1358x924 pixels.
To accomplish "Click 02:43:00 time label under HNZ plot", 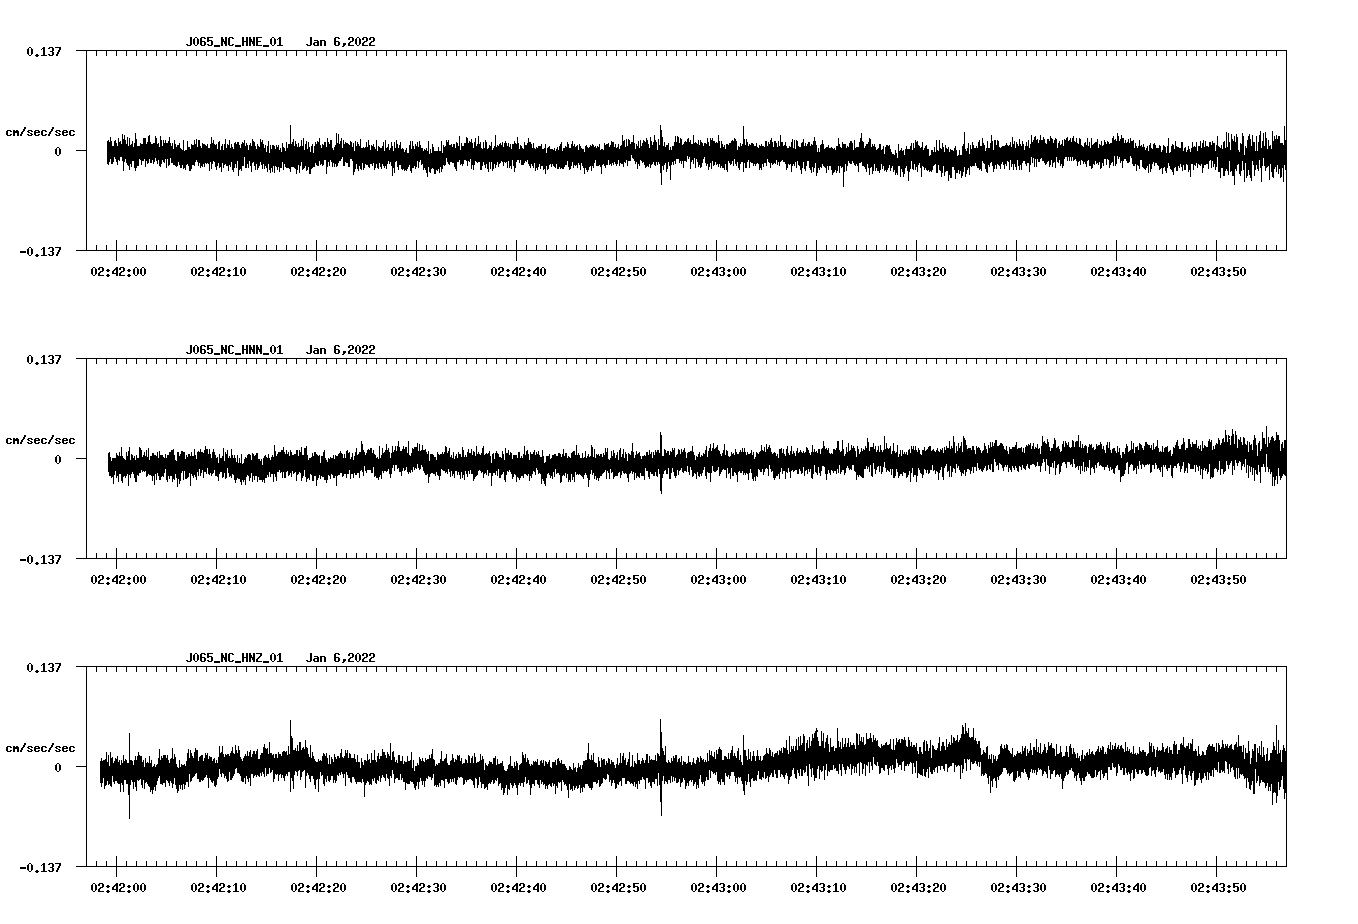I will (x=718, y=888).
